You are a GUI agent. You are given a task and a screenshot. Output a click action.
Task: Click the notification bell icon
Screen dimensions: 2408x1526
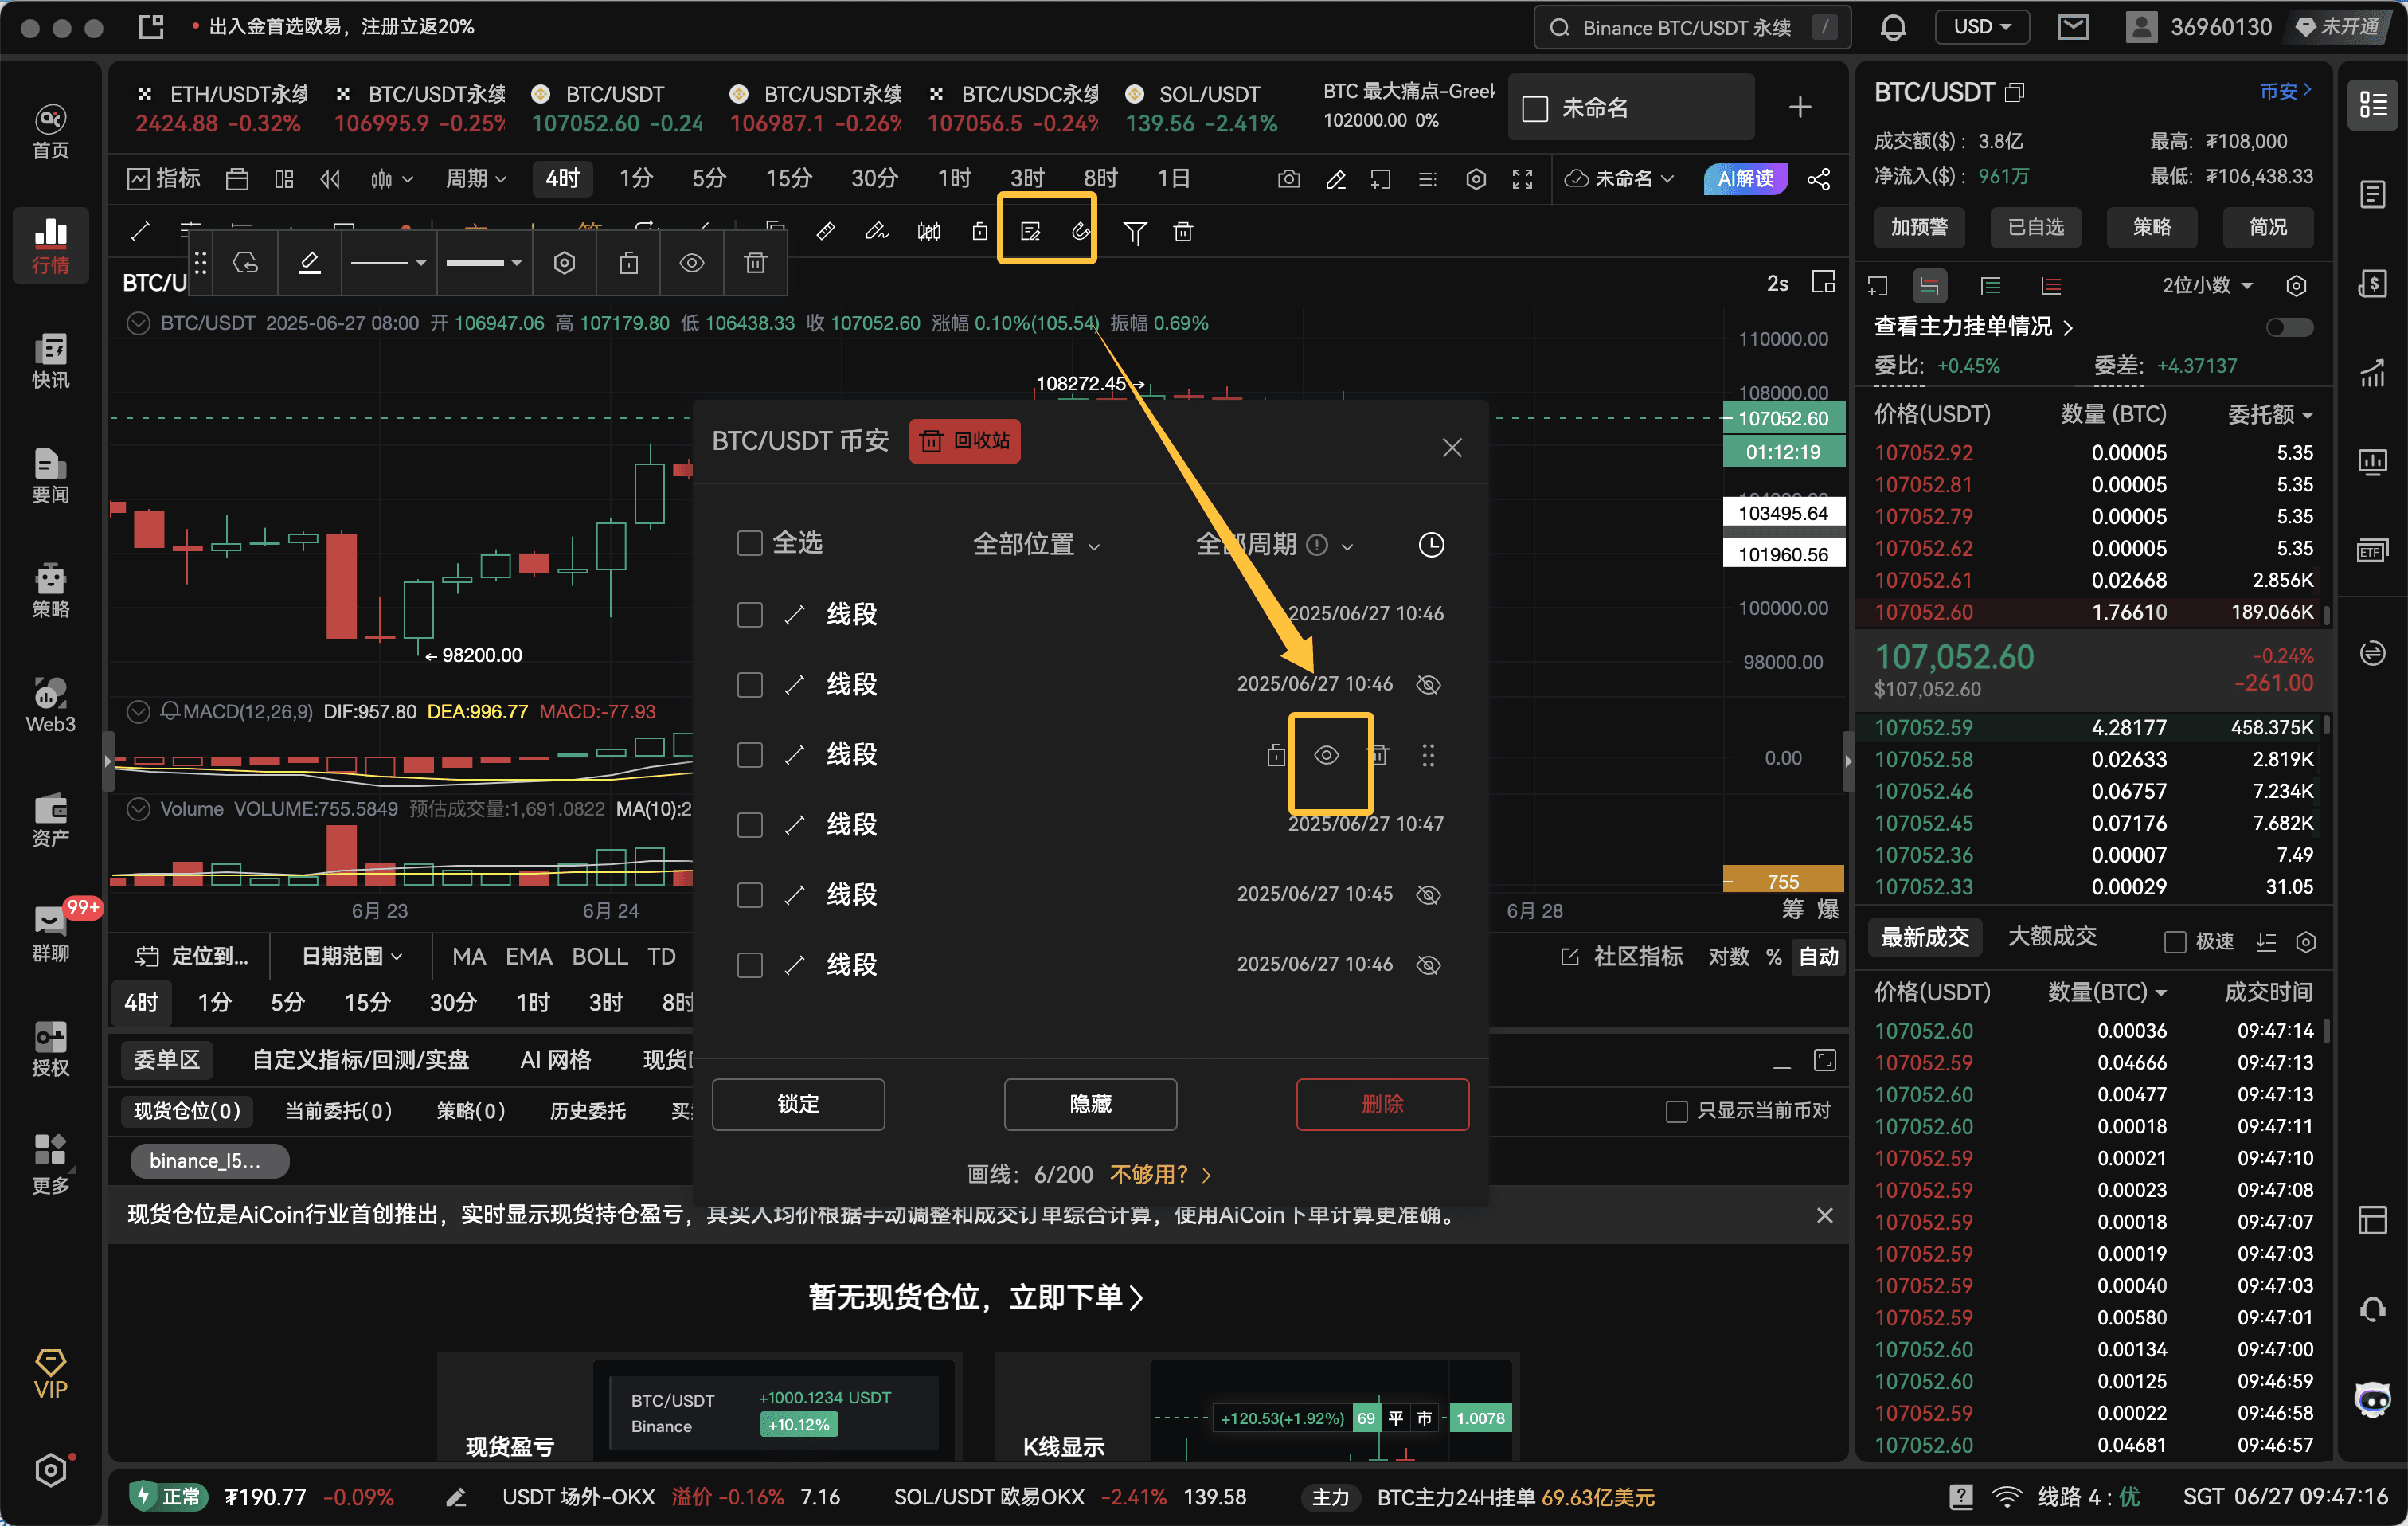point(1892,27)
